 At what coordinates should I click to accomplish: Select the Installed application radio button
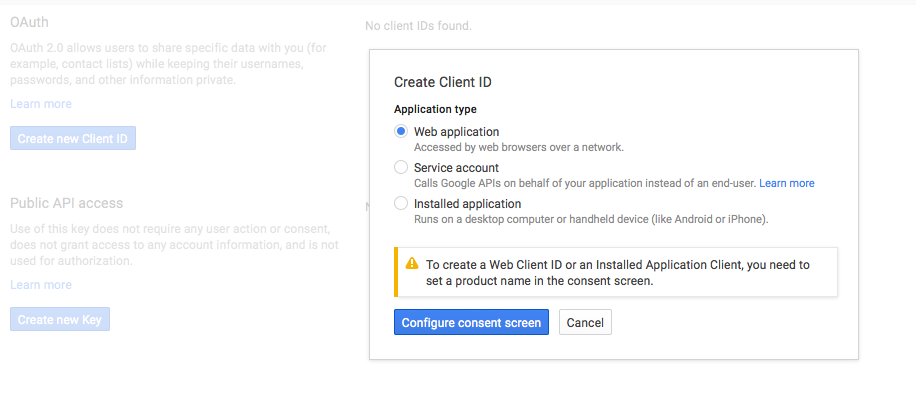point(401,203)
